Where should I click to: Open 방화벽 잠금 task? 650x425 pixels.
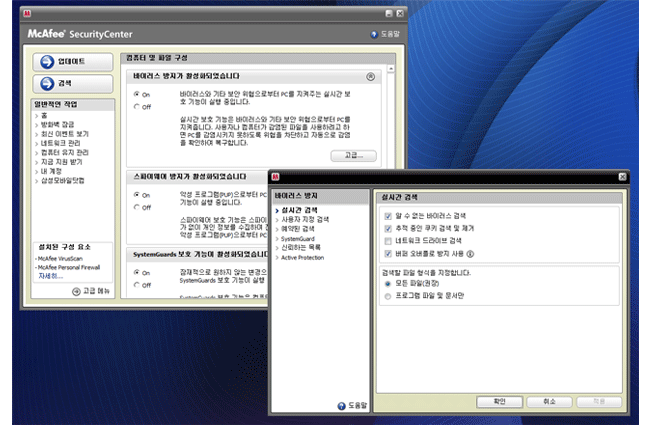[x=57, y=124]
